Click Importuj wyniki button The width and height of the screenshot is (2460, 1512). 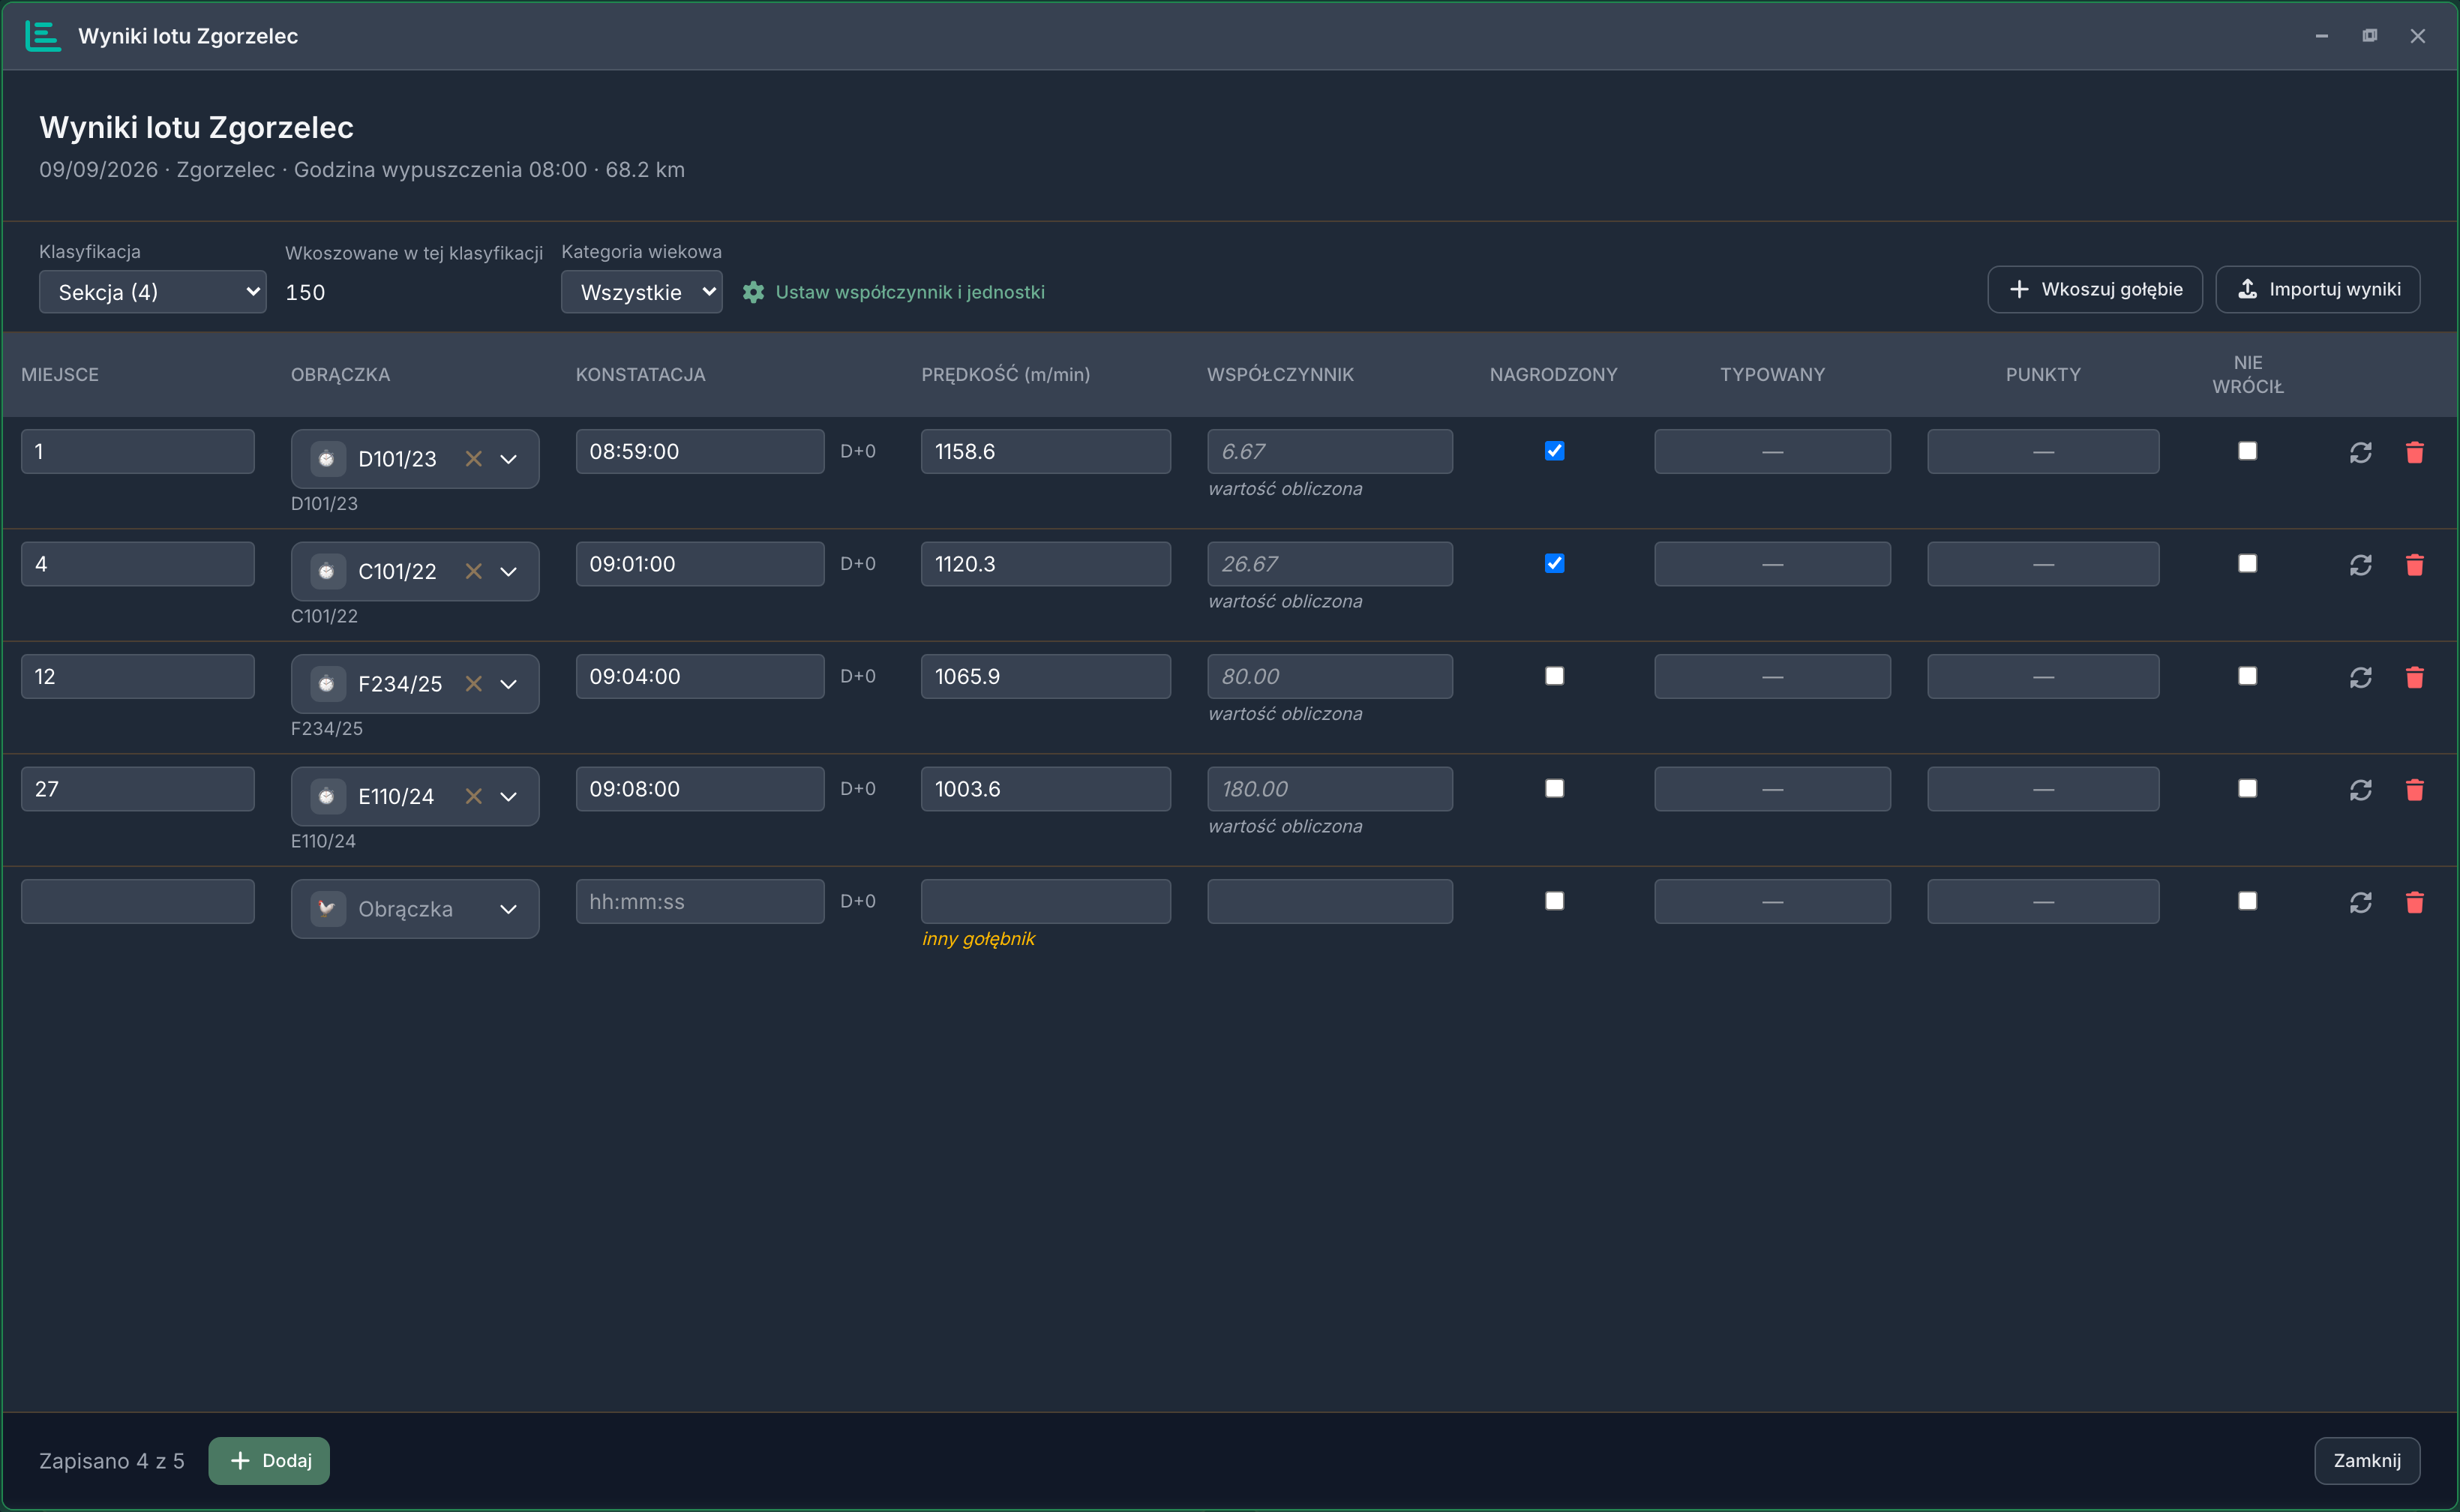(2317, 289)
